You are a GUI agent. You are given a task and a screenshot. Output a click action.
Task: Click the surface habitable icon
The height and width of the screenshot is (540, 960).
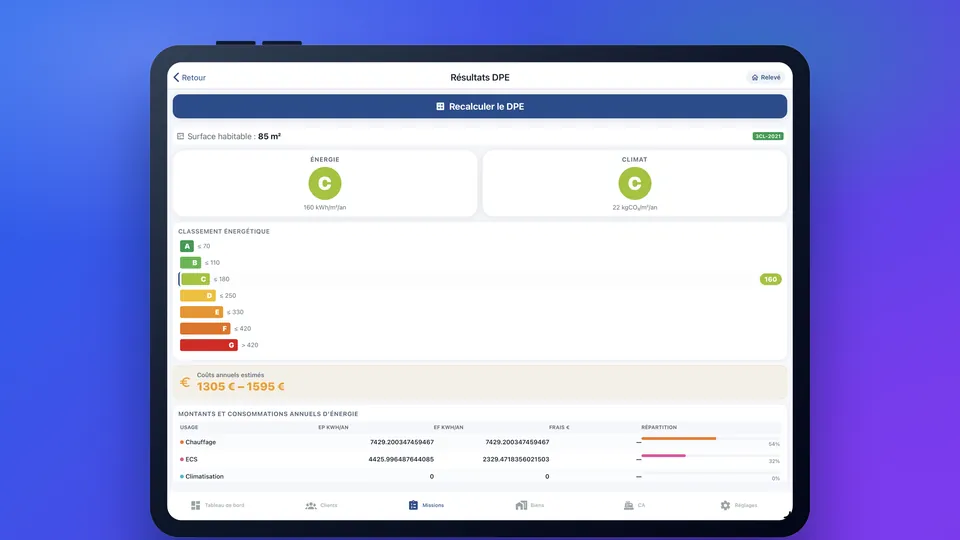click(x=181, y=137)
